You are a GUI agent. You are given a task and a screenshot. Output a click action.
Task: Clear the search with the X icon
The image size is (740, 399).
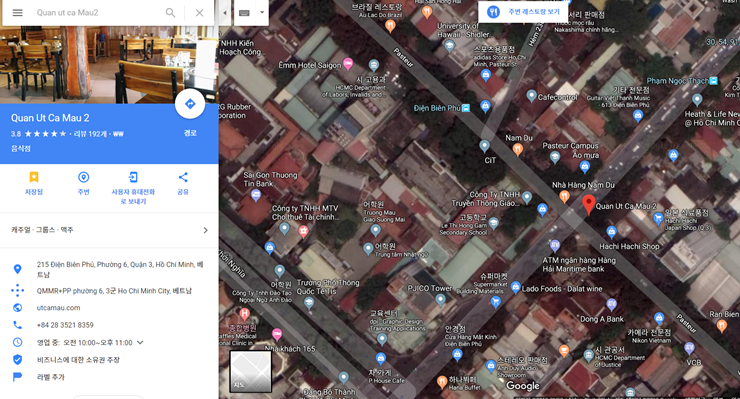pos(200,13)
